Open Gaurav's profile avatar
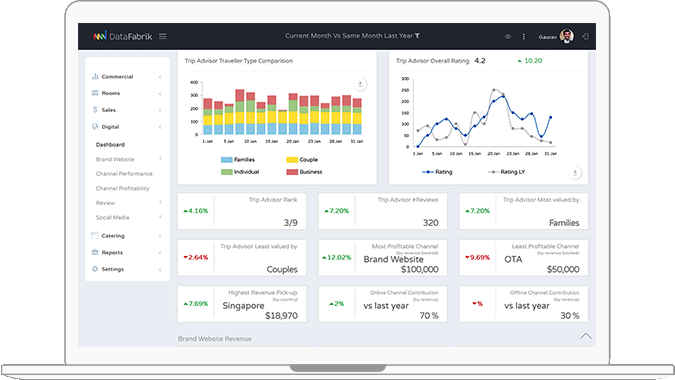675x380 pixels. (x=567, y=36)
